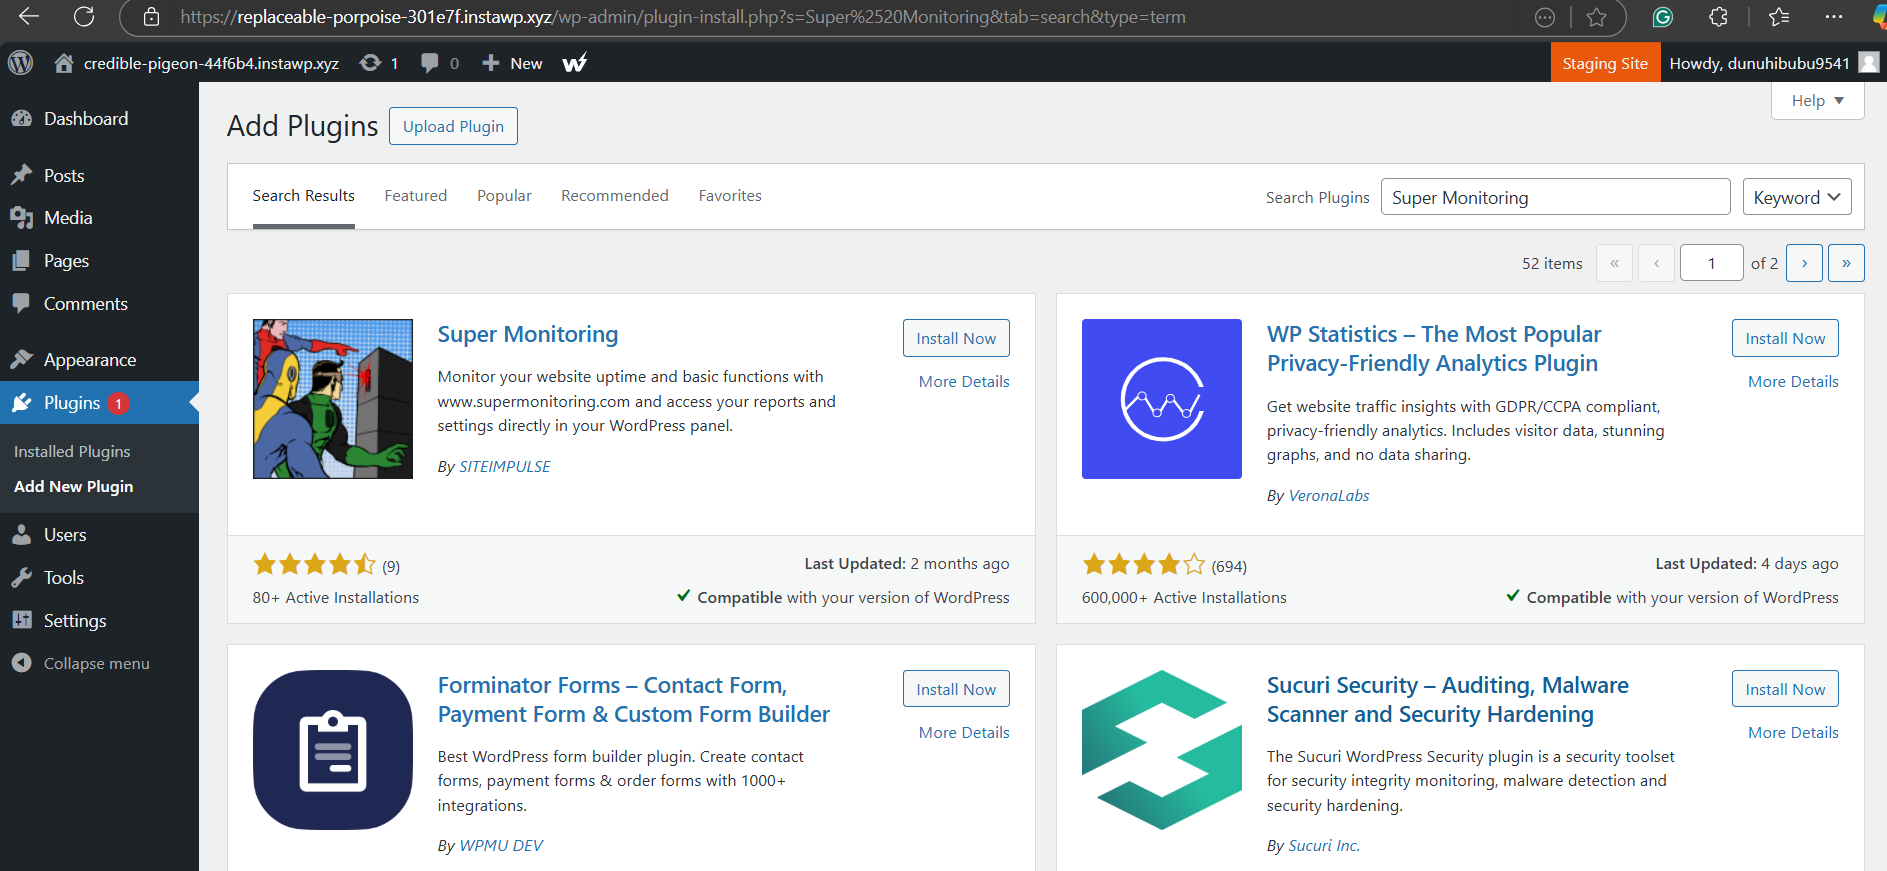The height and width of the screenshot is (871, 1887).
Task: Switch to the Featured tab
Action: point(416,196)
